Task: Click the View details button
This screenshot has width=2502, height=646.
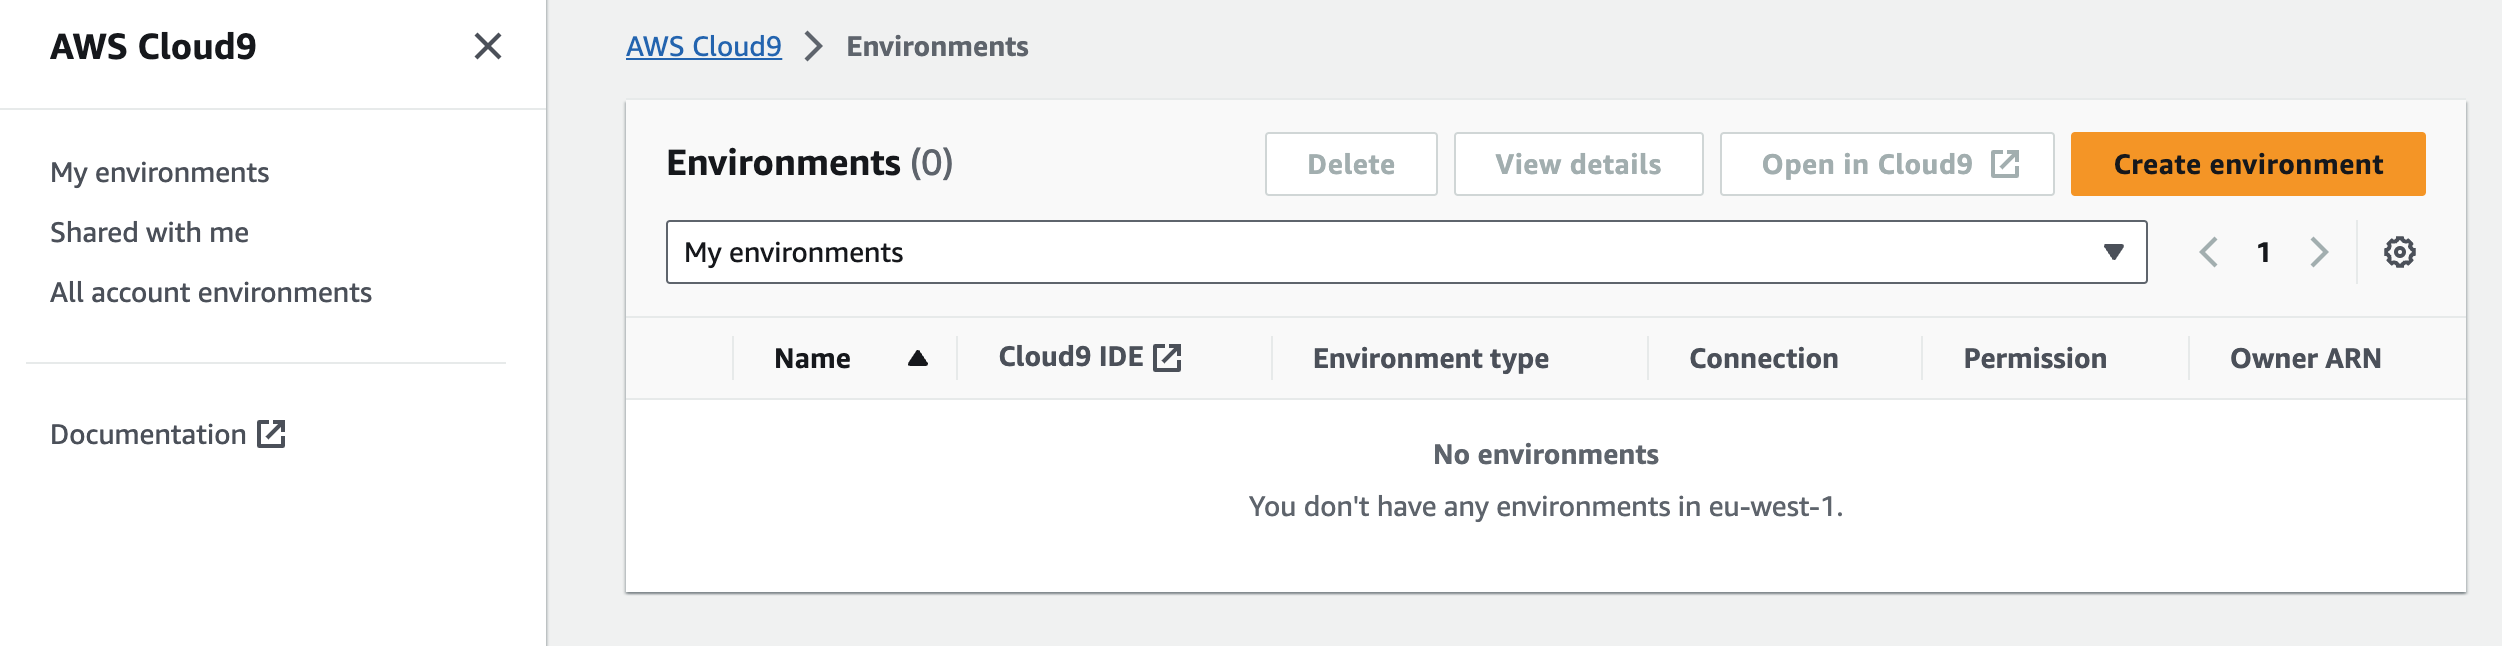Action: pyautogui.click(x=1577, y=164)
